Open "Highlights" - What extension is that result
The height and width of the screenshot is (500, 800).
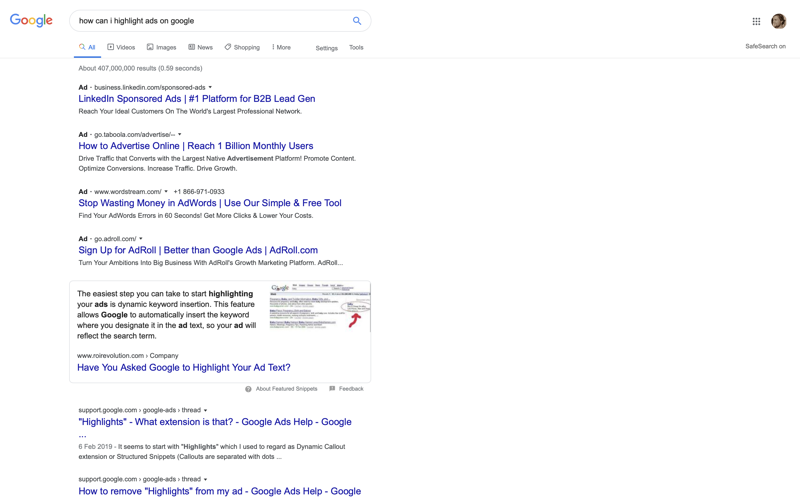[215, 422]
